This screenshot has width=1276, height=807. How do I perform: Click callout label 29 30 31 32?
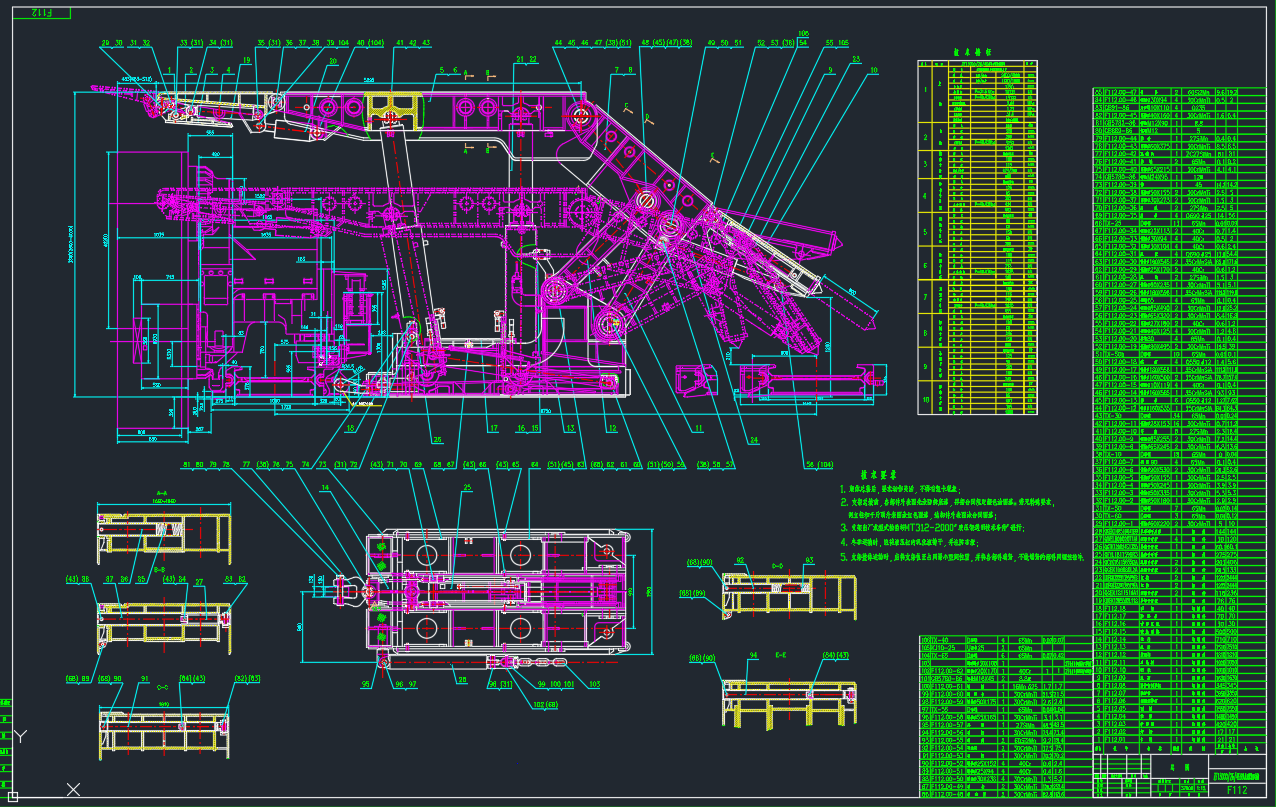coord(125,43)
